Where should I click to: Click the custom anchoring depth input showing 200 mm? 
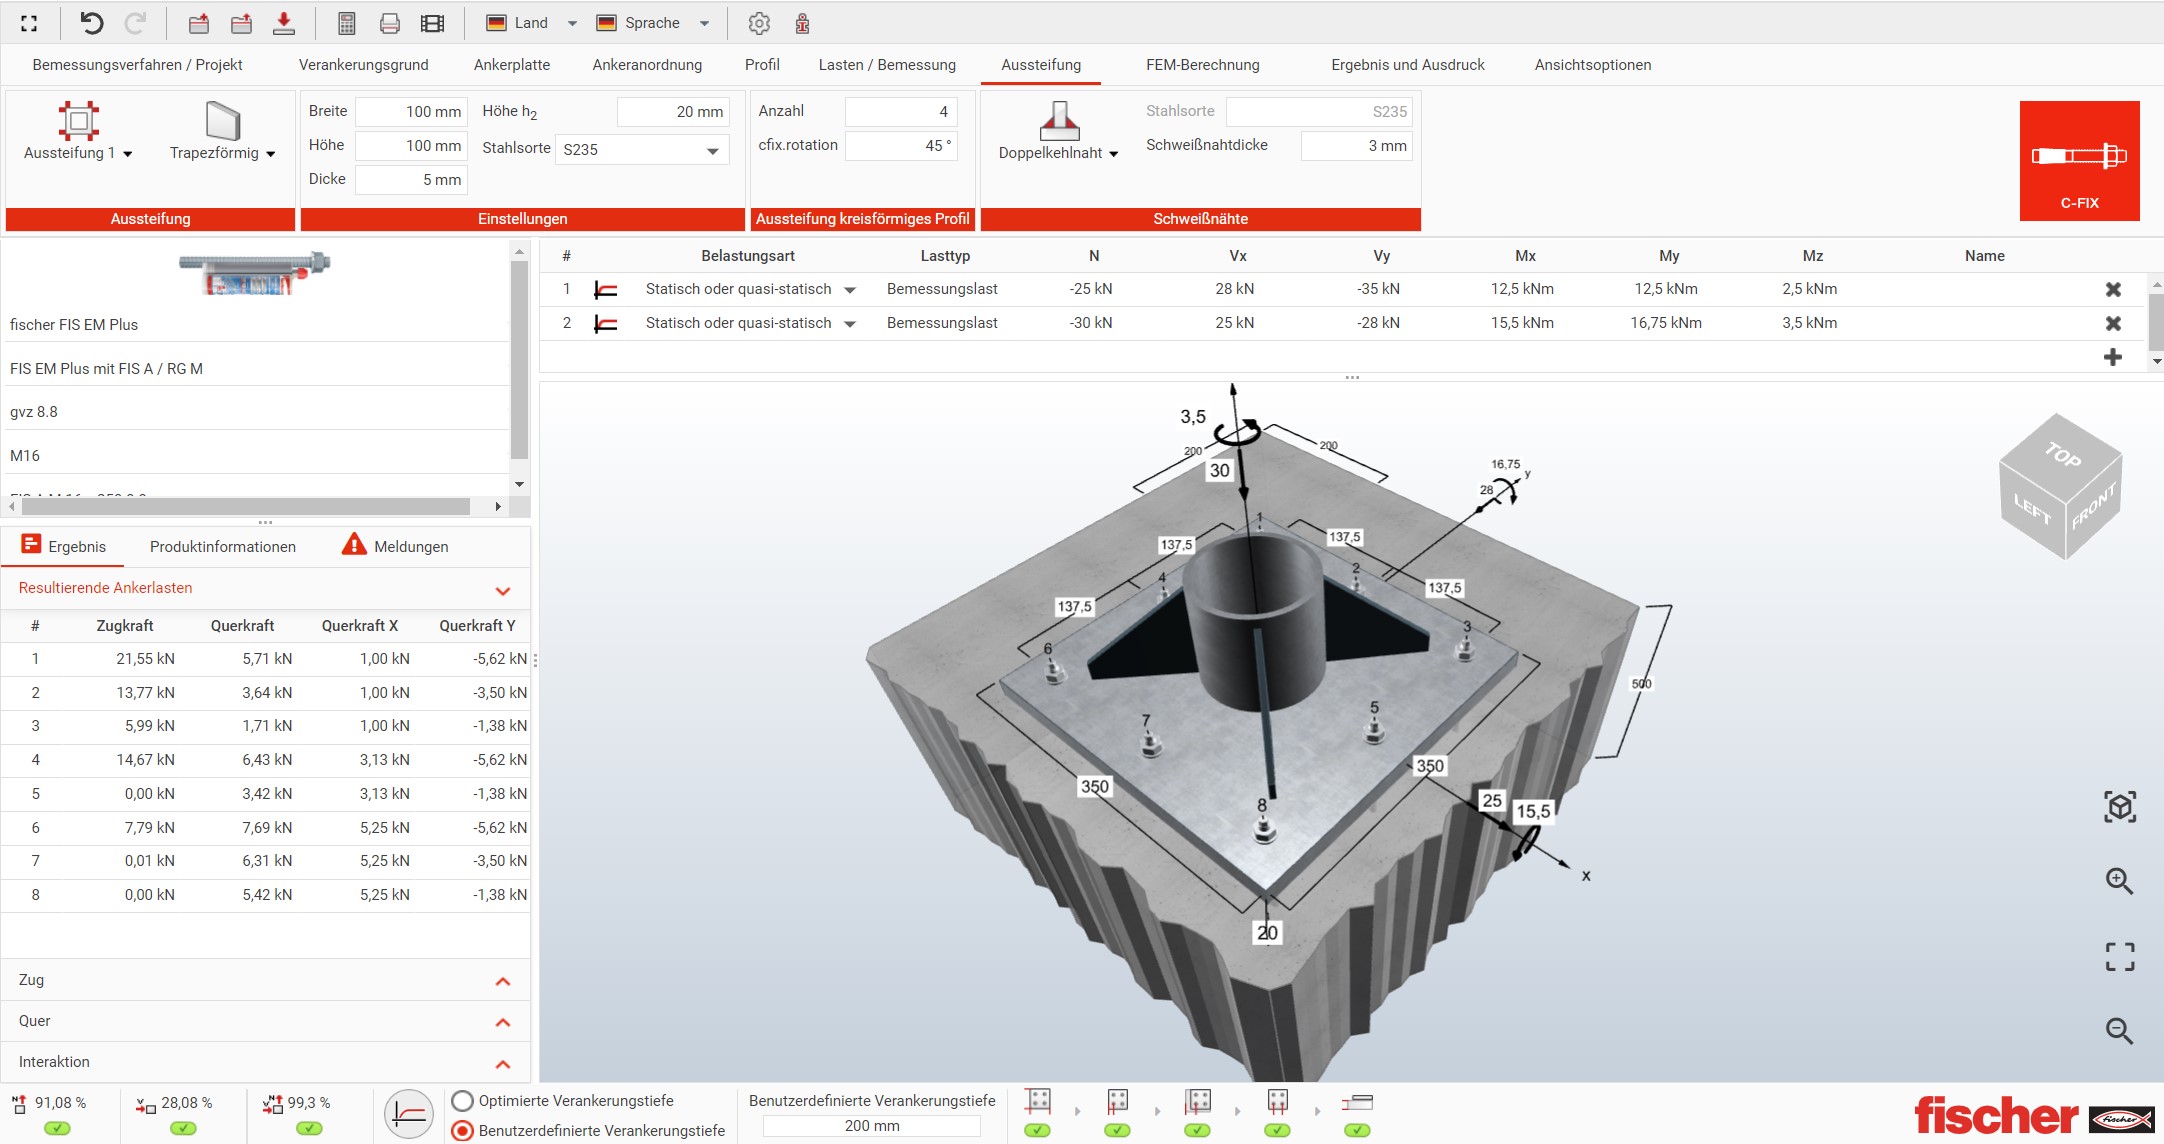[871, 1124]
